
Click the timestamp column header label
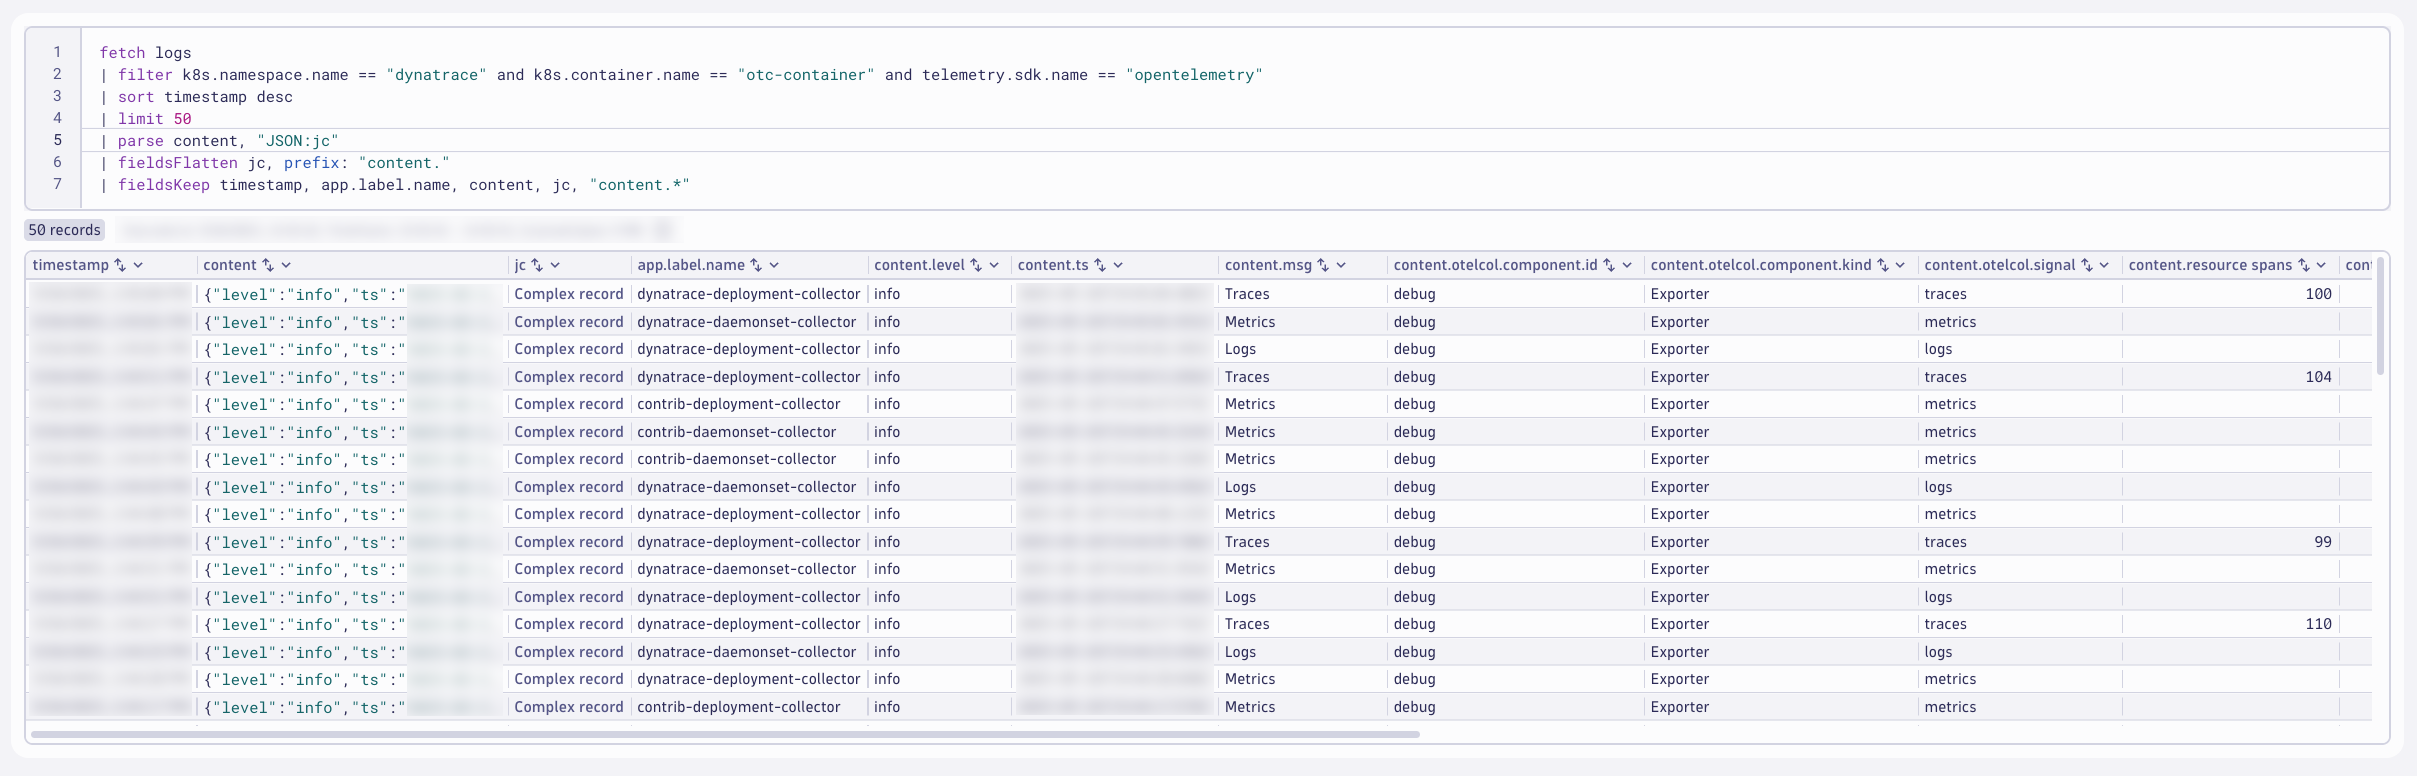(x=71, y=265)
